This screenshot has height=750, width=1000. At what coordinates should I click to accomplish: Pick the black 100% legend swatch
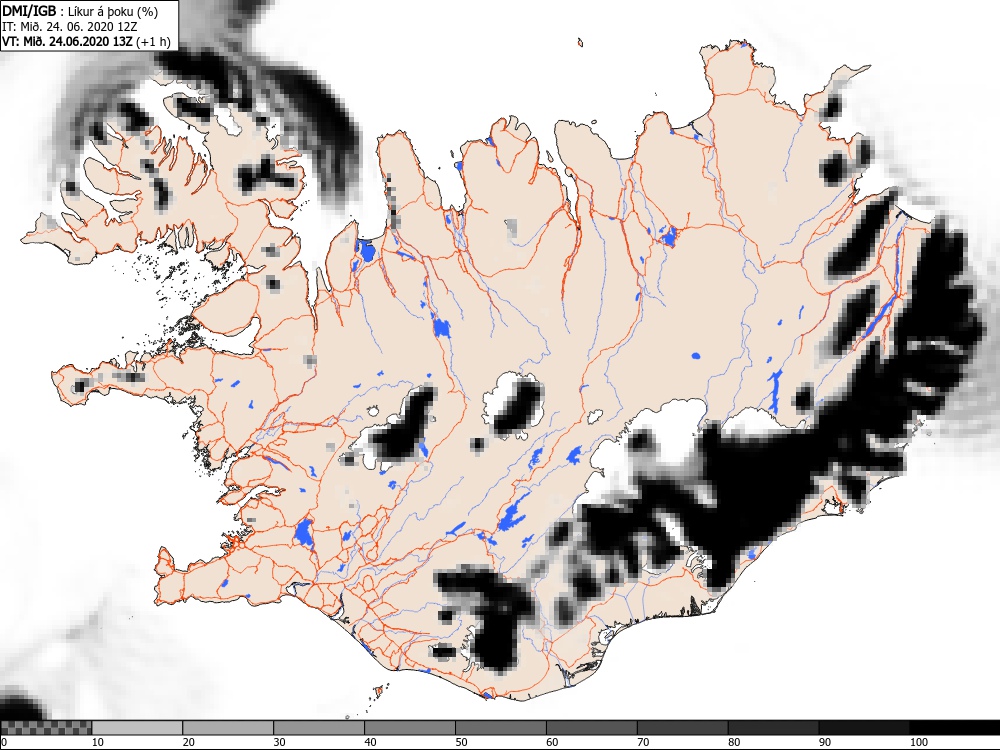coord(955,728)
